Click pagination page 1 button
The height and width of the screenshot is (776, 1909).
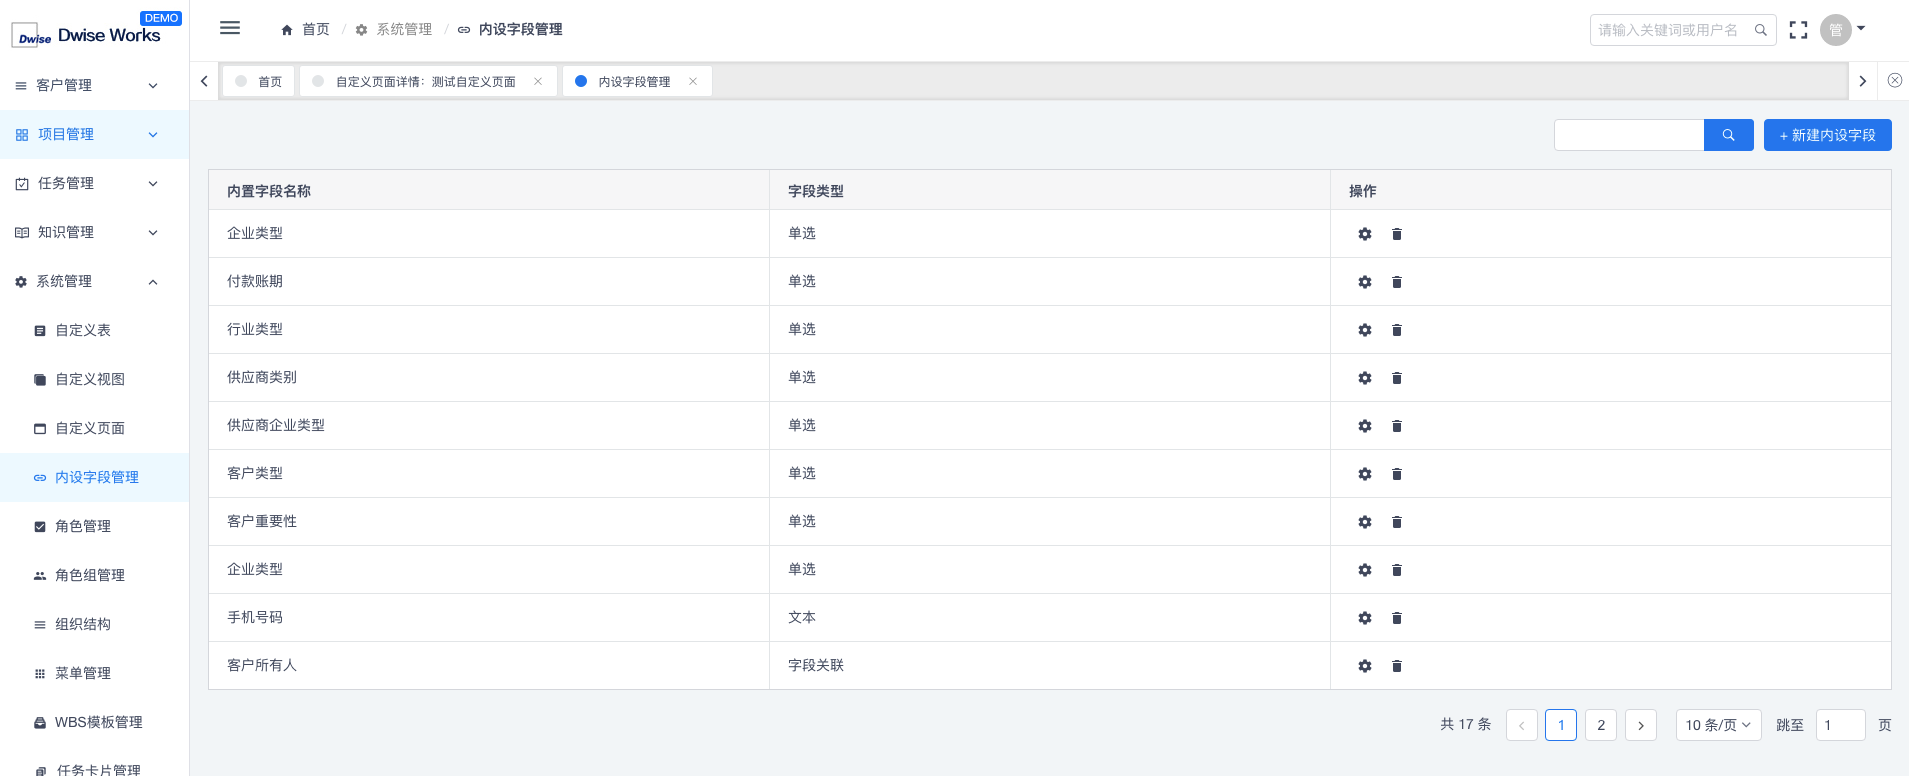click(1561, 725)
